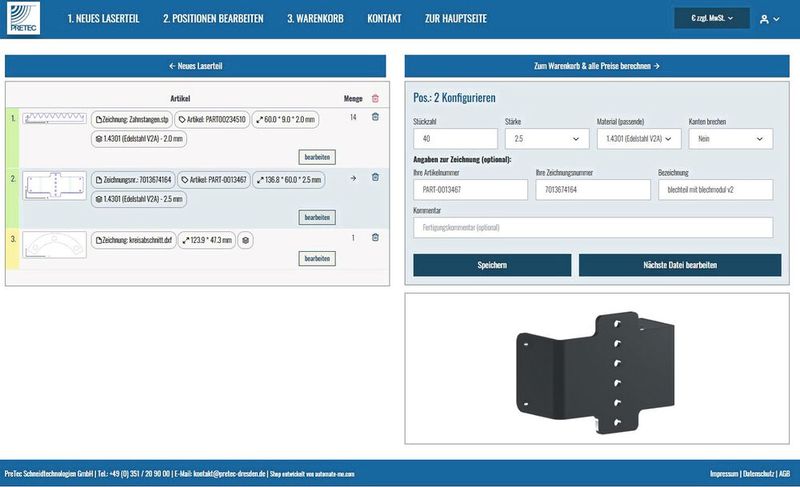Click the 1.4301 (Edelstahl V2A) - 2.5 mm tag
The height and width of the screenshot is (487, 800).
139,199
